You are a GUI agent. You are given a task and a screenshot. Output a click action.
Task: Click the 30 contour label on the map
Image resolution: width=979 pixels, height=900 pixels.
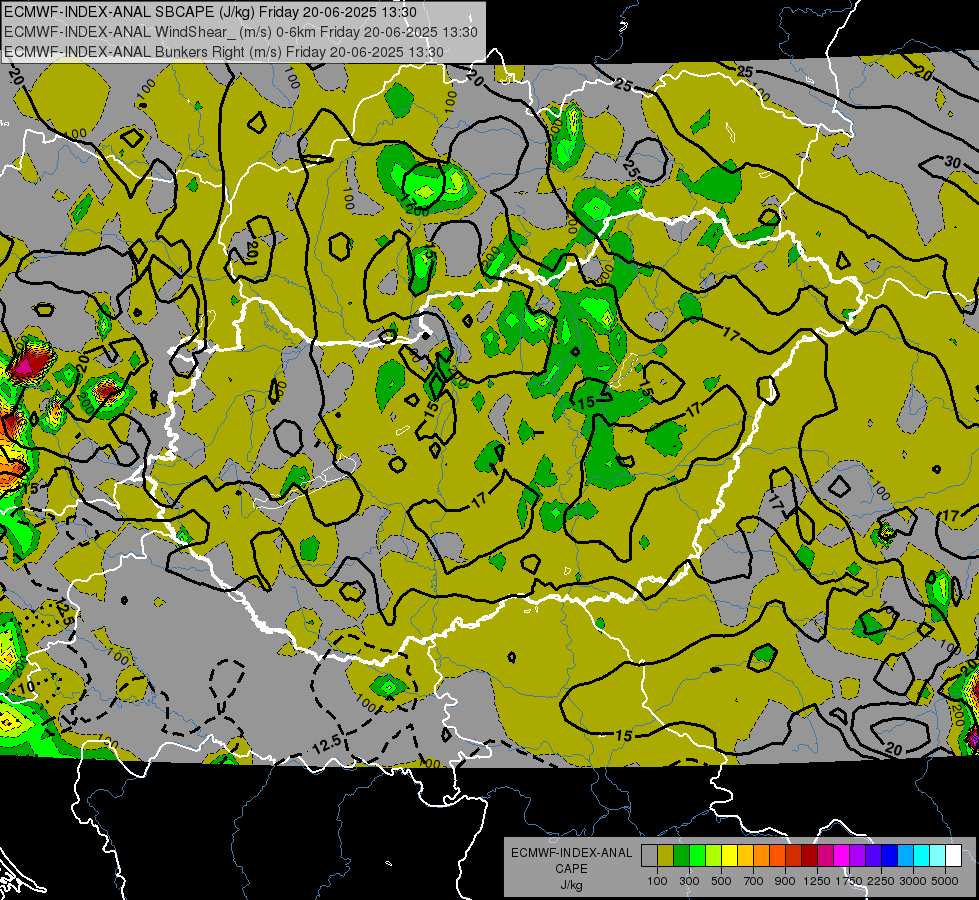click(952, 162)
